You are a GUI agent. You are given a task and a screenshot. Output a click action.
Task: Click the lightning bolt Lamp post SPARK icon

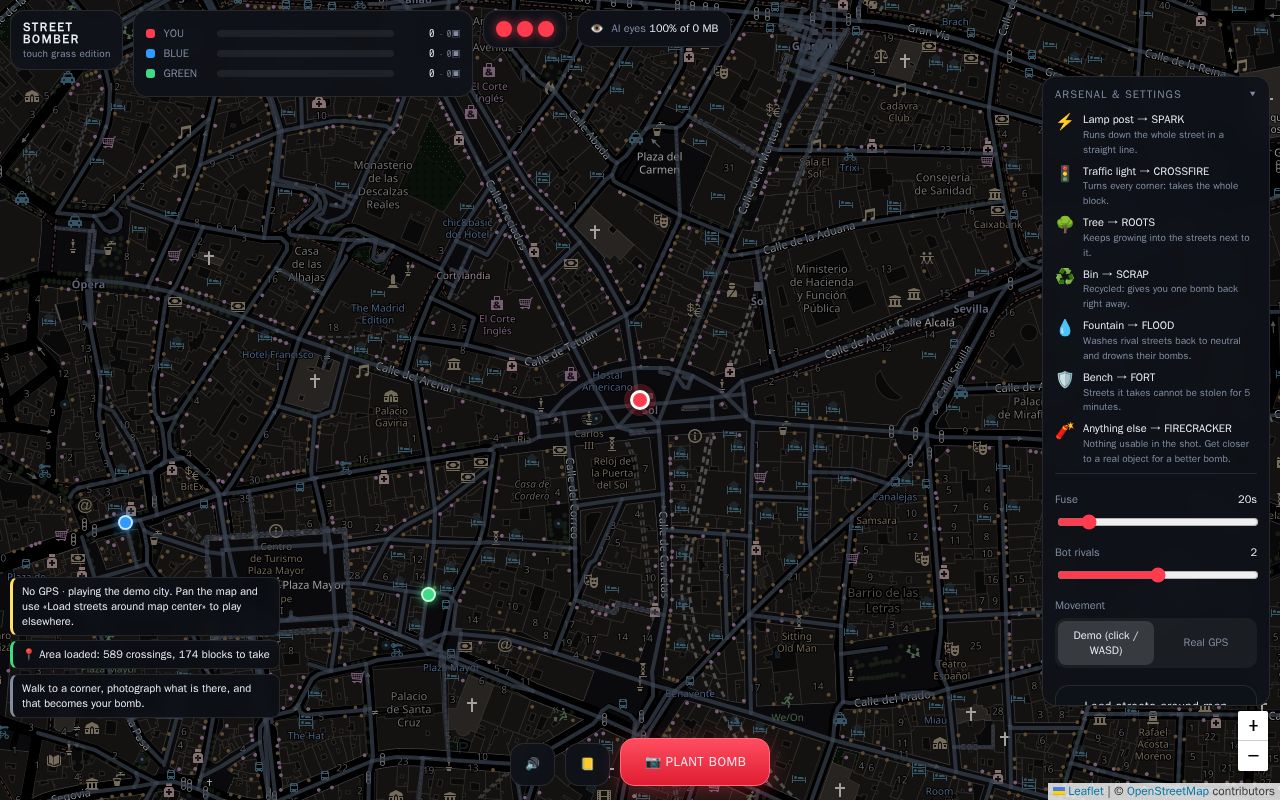pos(1065,121)
